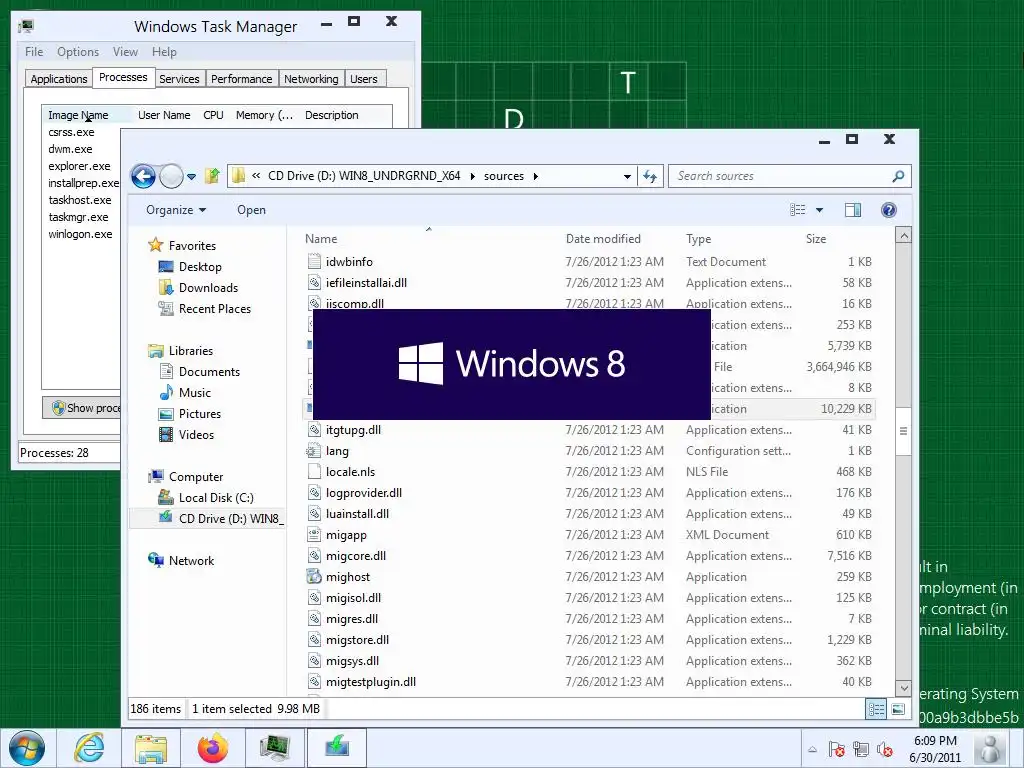
Task: Open Desktop in Favorites
Action: coord(200,266)
